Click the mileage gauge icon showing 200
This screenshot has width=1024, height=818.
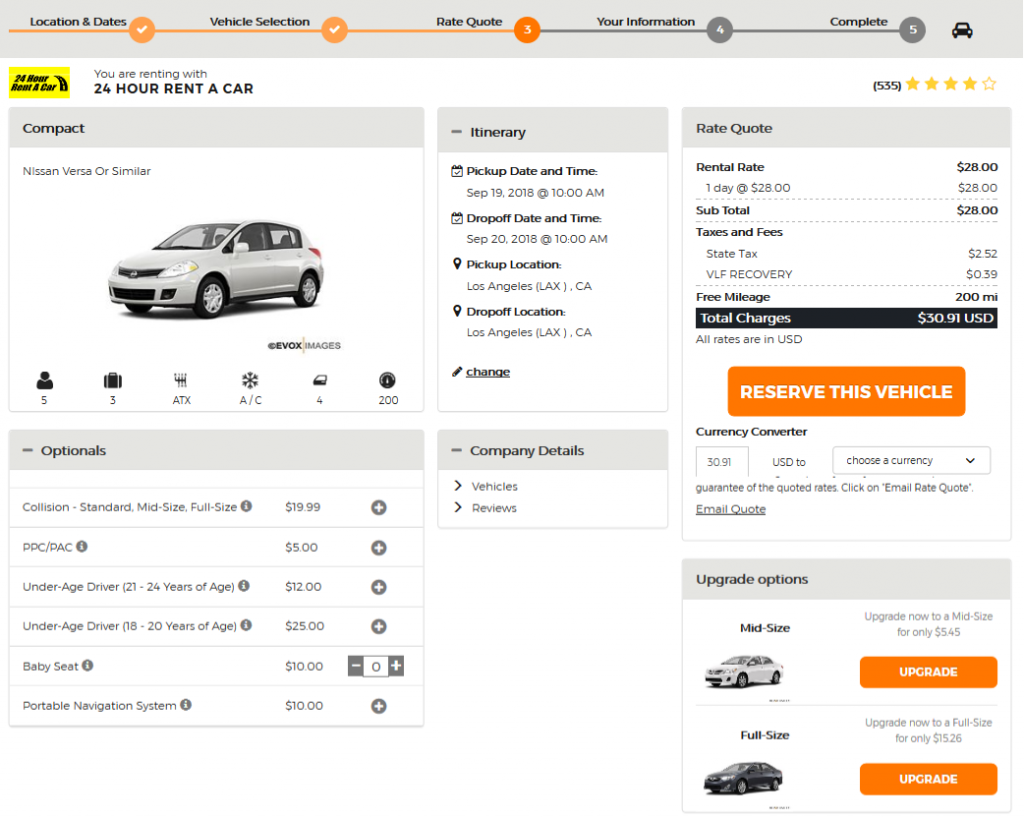pyautogui.click(x=387, y=380)
